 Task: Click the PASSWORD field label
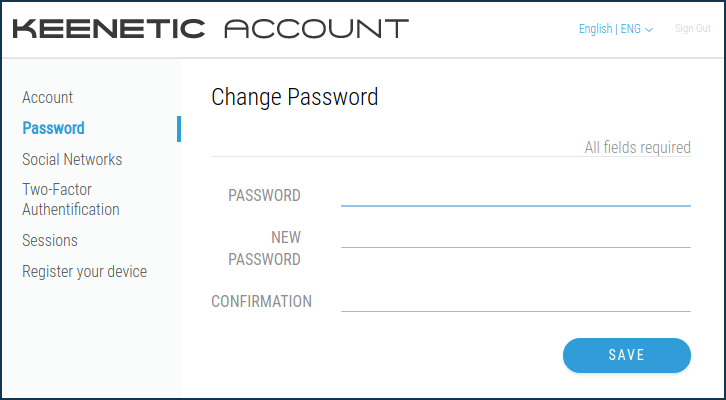coord(264,196)
